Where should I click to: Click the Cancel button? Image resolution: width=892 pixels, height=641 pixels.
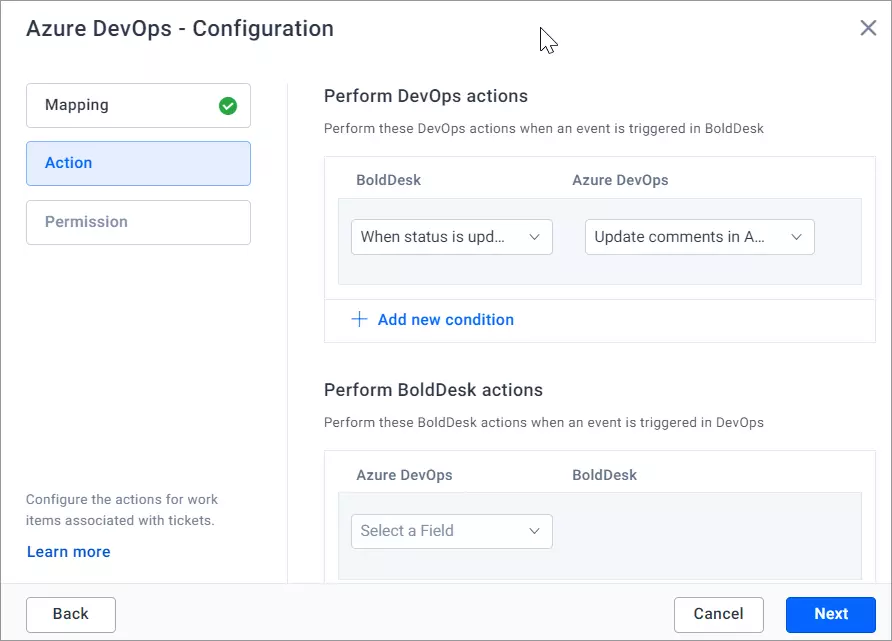coord(718,615)
